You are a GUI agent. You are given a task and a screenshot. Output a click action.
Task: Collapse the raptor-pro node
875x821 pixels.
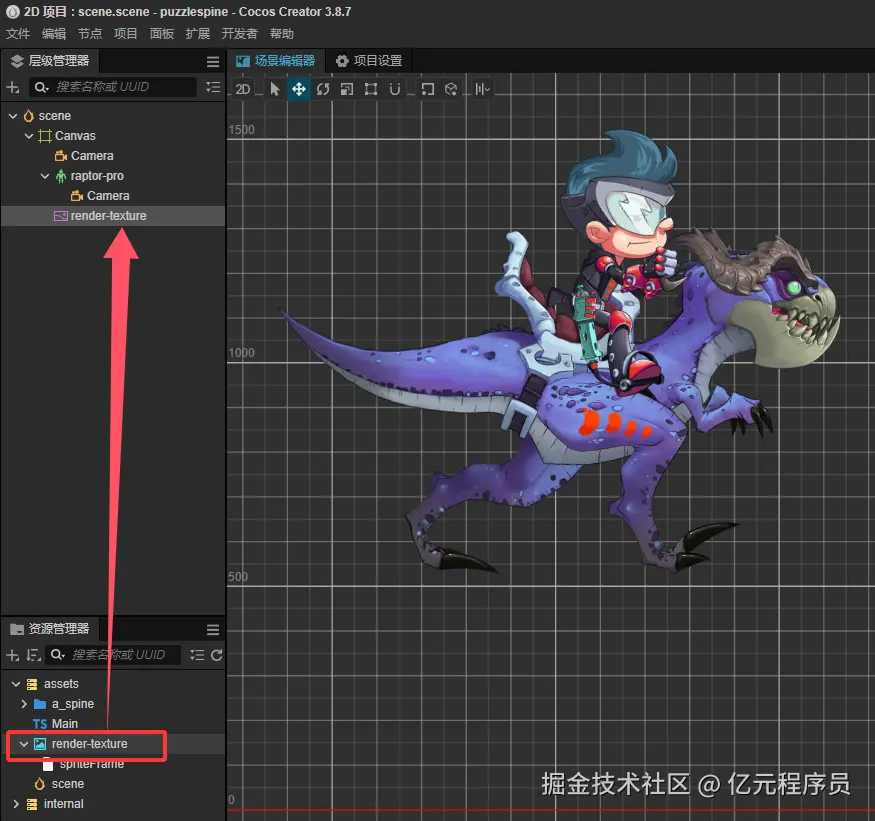[45, 176]
